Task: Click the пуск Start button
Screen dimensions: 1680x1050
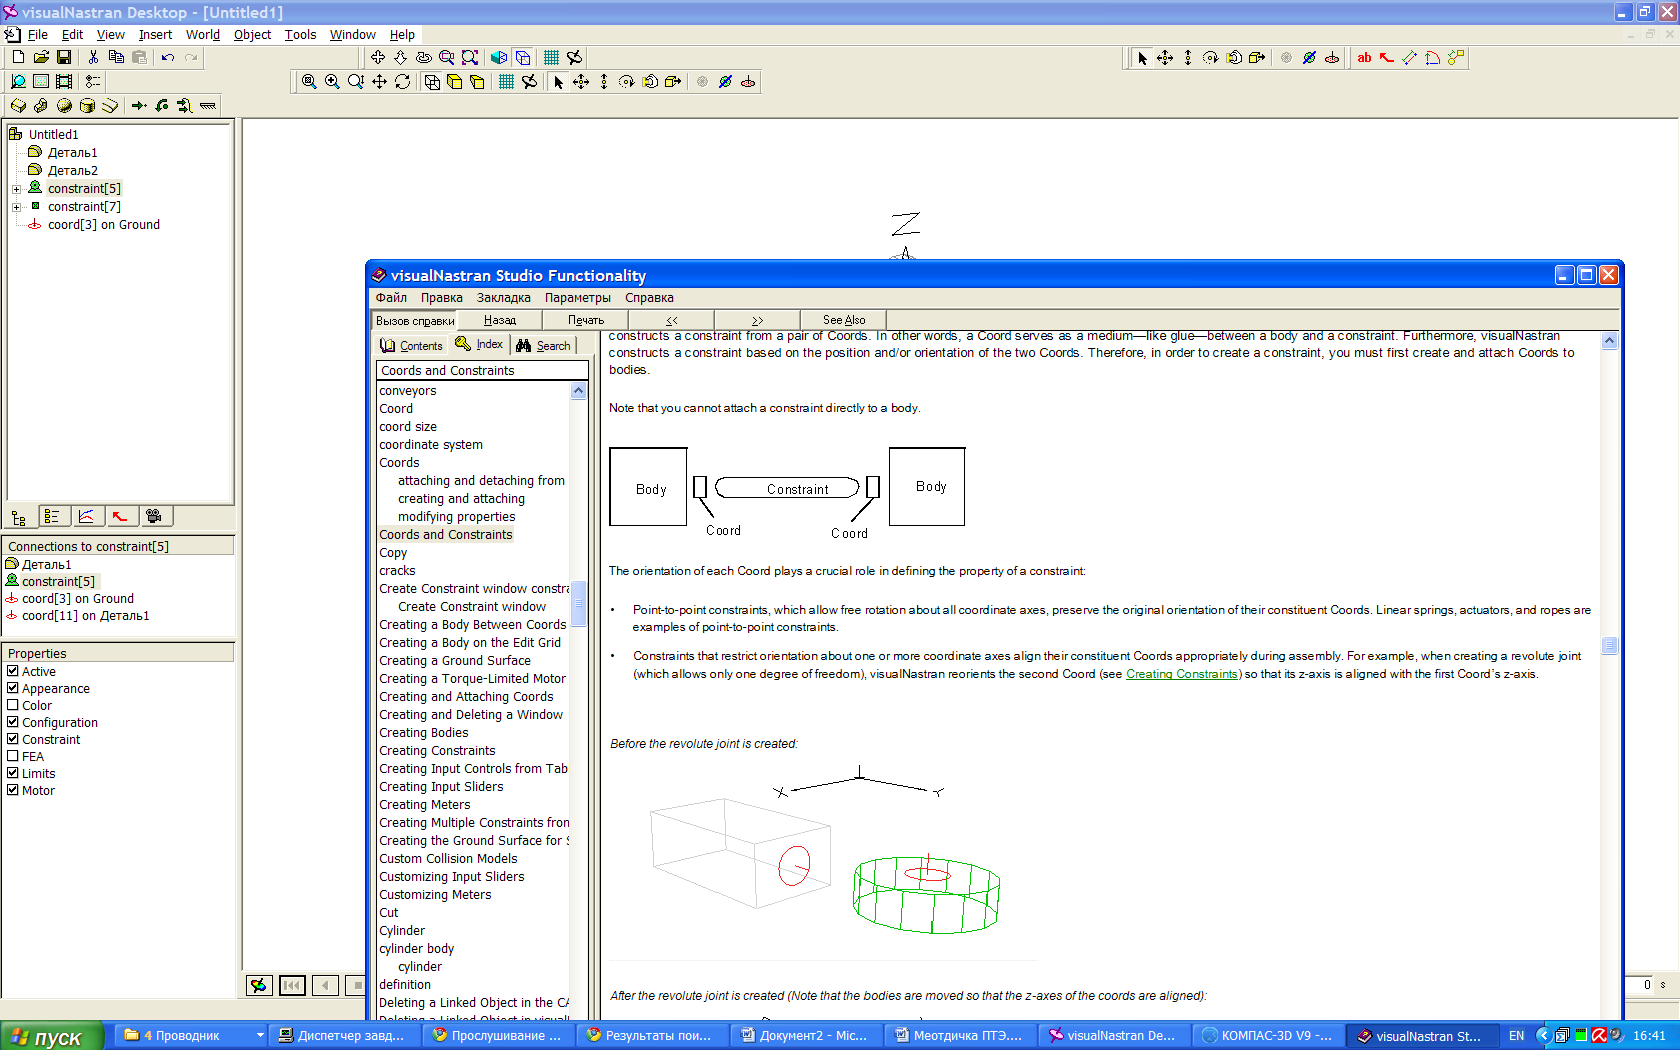Action: [52, 1036]
